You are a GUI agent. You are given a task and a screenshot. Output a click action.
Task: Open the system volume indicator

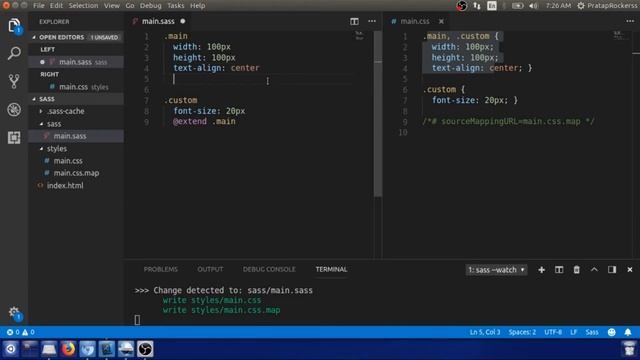tap(533, 6)
